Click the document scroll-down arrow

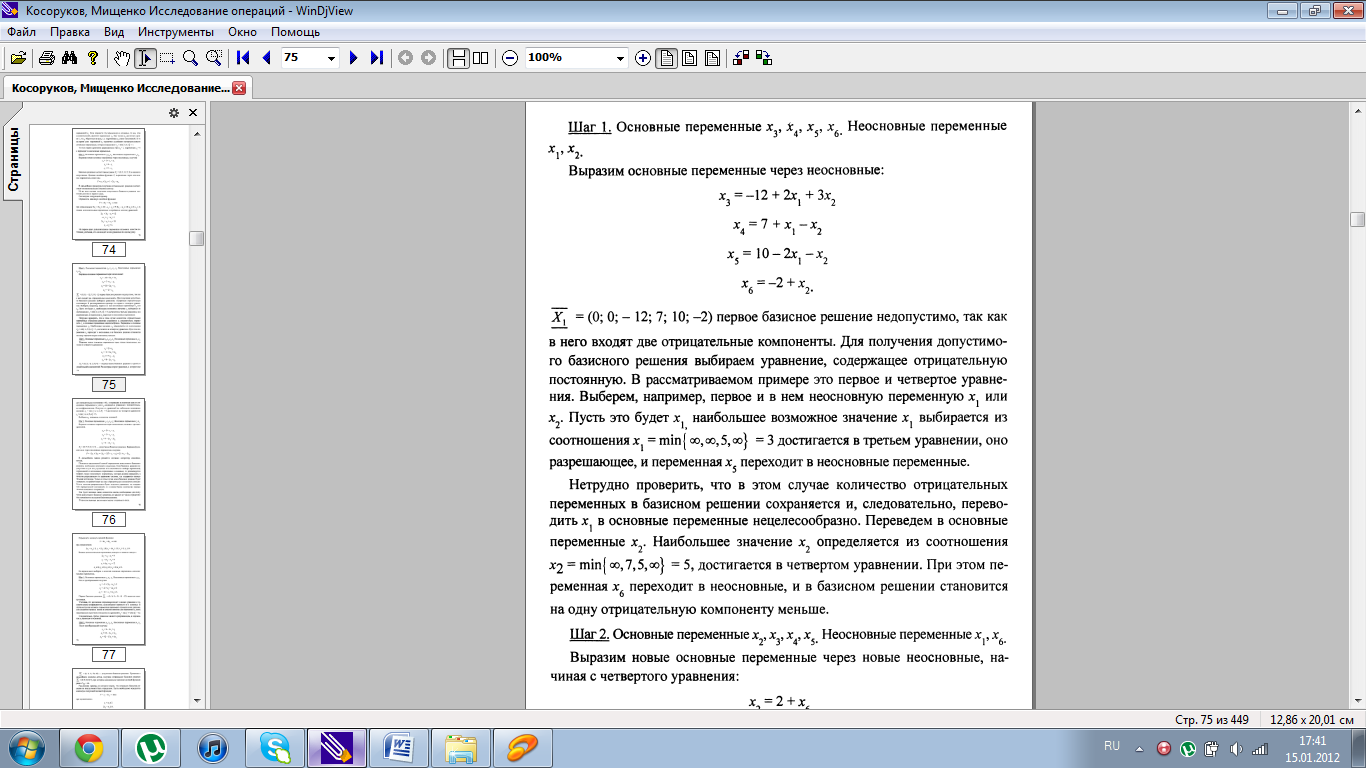tap(1357, 700)
